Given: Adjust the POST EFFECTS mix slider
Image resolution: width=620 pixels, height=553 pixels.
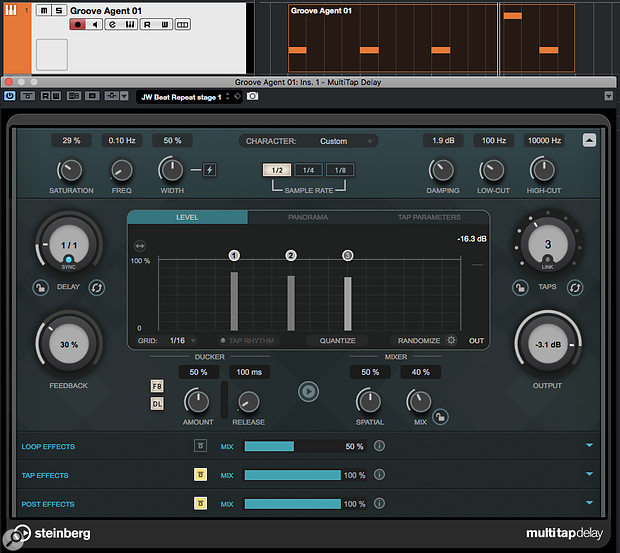Looking at the screenshot, I should click(304, 504).
